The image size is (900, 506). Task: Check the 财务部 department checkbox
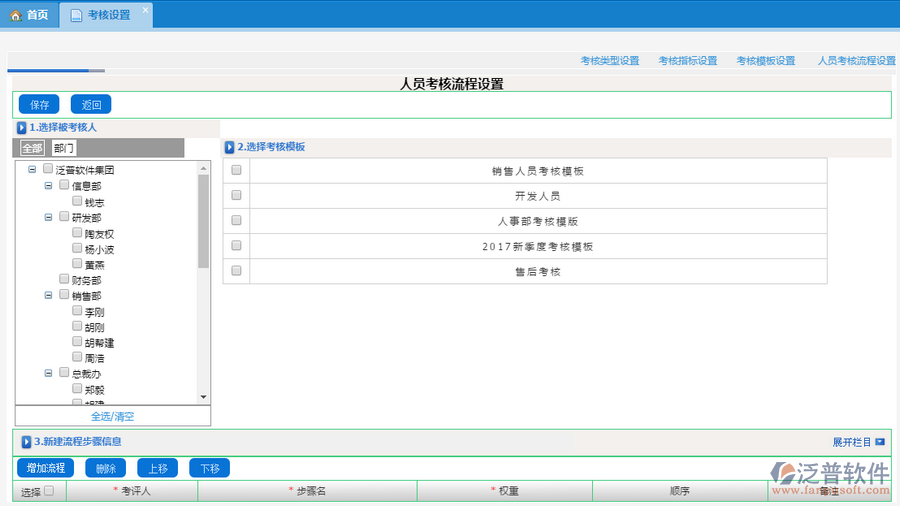pyautogui.click(x=64, y=280)
